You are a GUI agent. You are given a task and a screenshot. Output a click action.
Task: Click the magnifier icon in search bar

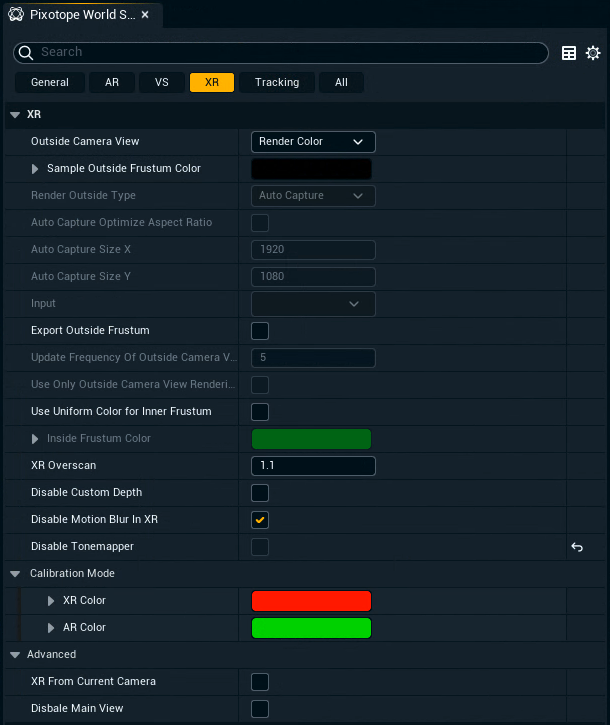click(28, 52)
